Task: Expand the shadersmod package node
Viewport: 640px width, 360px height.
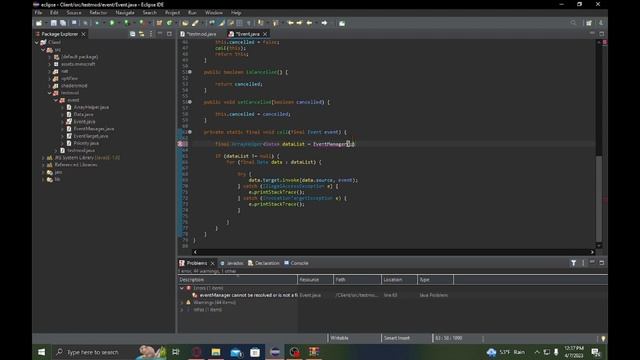Action: [x=50, y=86]
